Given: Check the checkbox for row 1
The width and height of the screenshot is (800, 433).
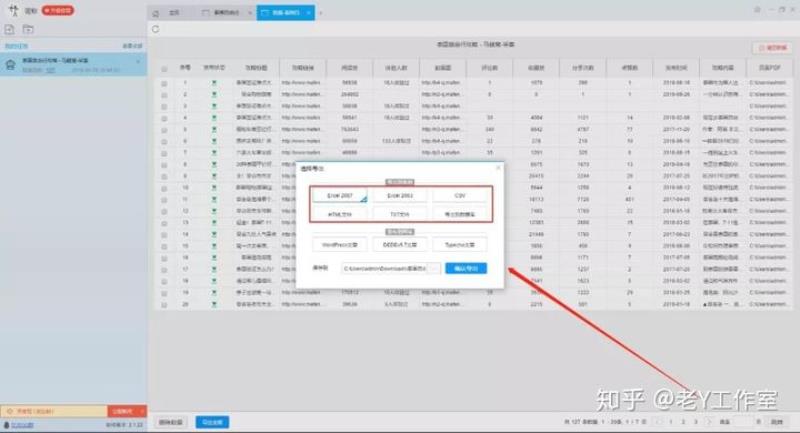Looking at the screenshot, I should (x=164, y=82).
